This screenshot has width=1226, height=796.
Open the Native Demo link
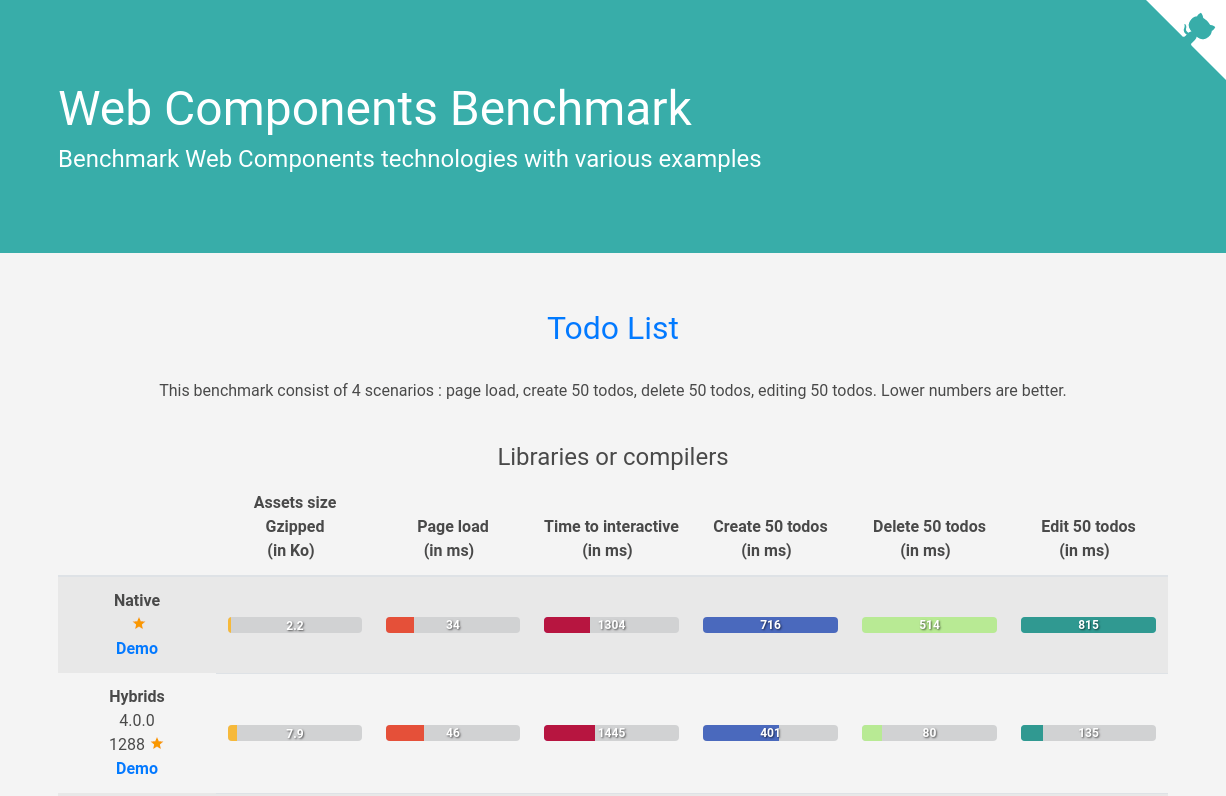click(137, 648)
